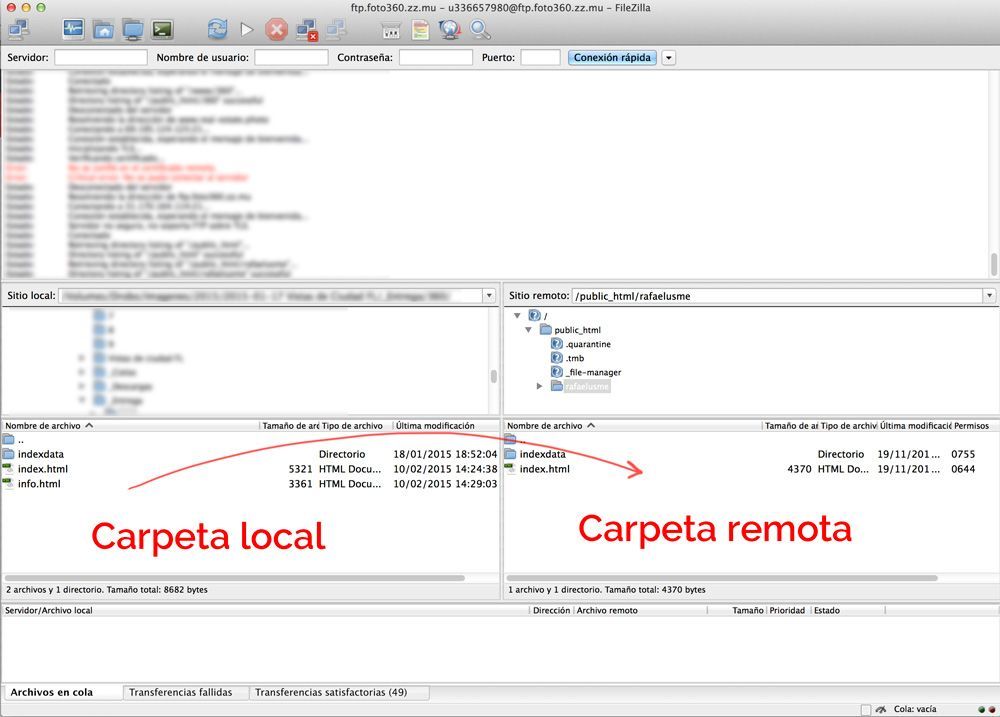This screenshot has height=717, width=1000.
Task: Toggle the local directory tree view
Action: pos(103,29)
